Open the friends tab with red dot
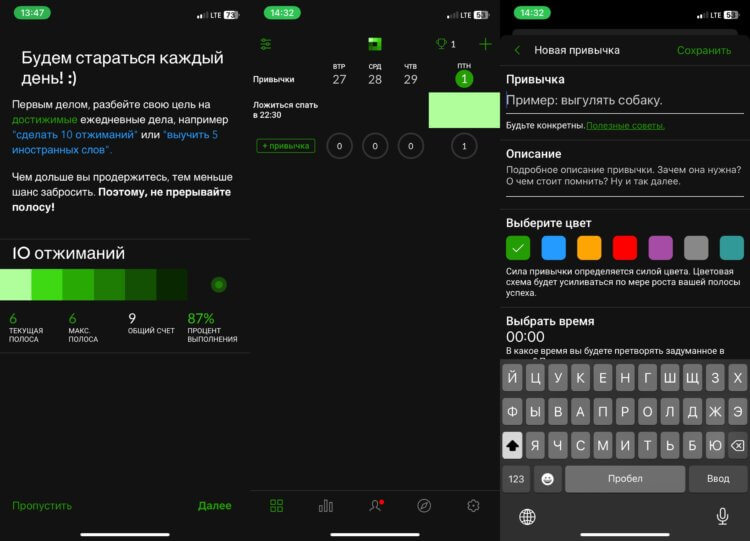Image resolution: width=750 pixels, height=541 pixels. pyautogui.click(x=376, y=505)
